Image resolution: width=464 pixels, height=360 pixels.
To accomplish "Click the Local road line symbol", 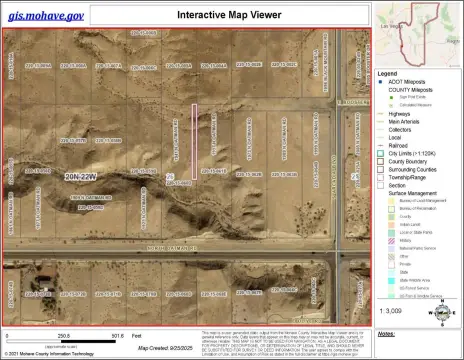I will [381, 138].
